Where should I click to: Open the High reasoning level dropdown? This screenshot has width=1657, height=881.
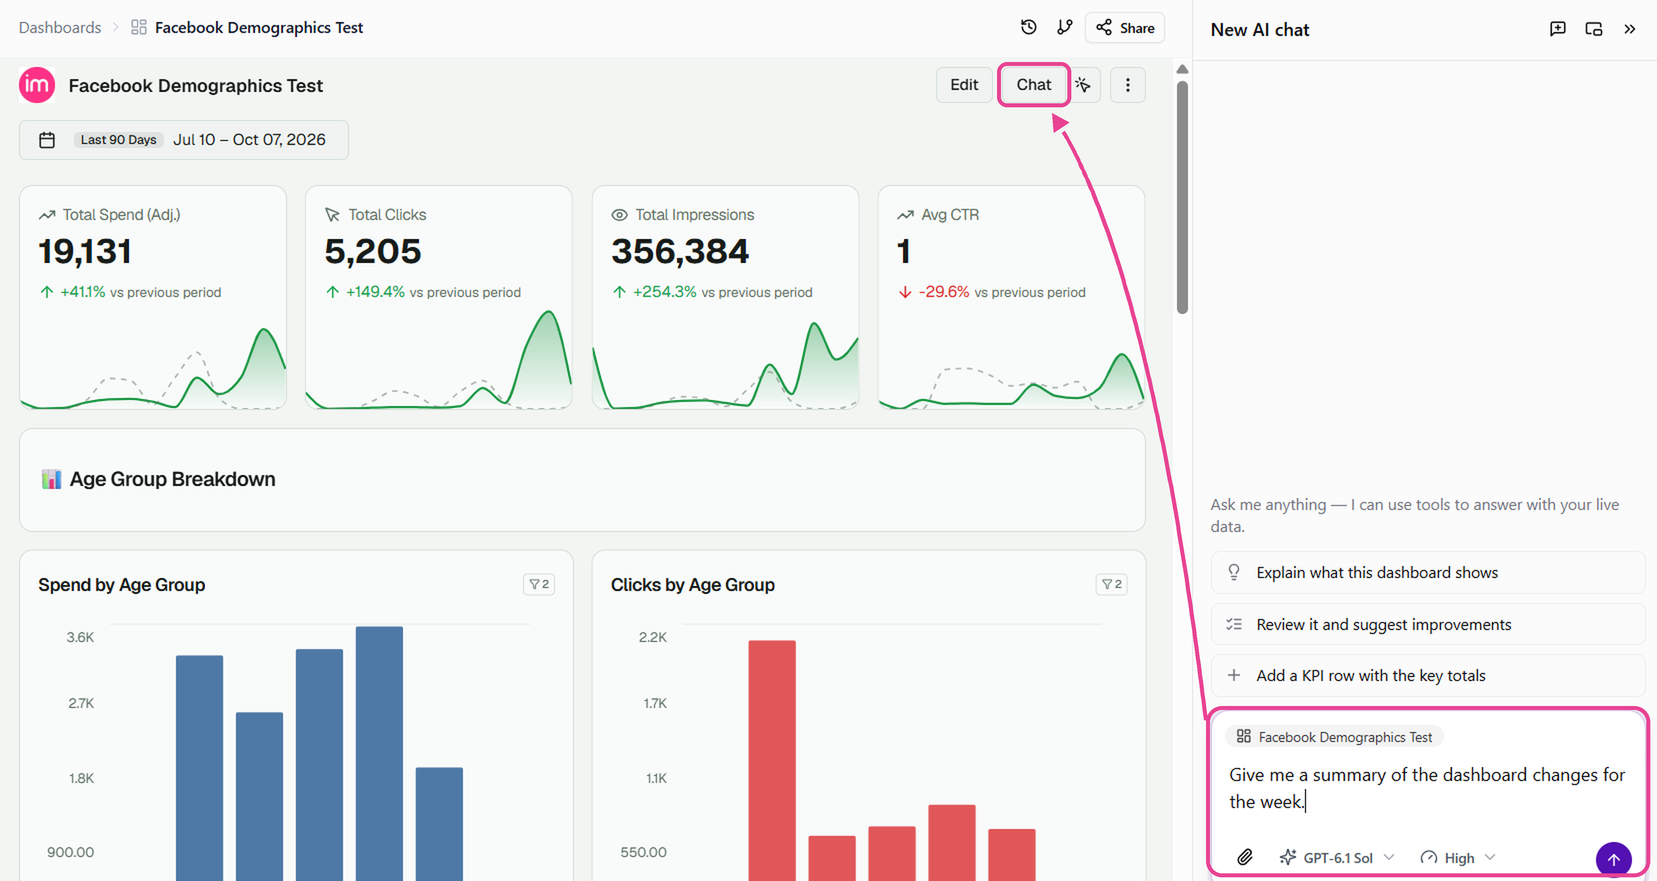[1458, 857]
